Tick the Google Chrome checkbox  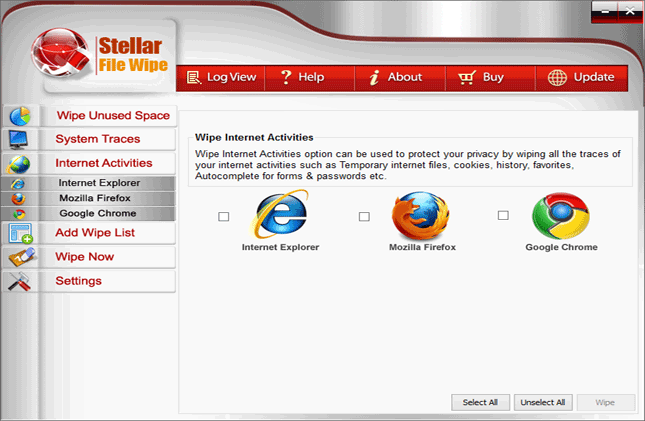click(x=503, y=215)
